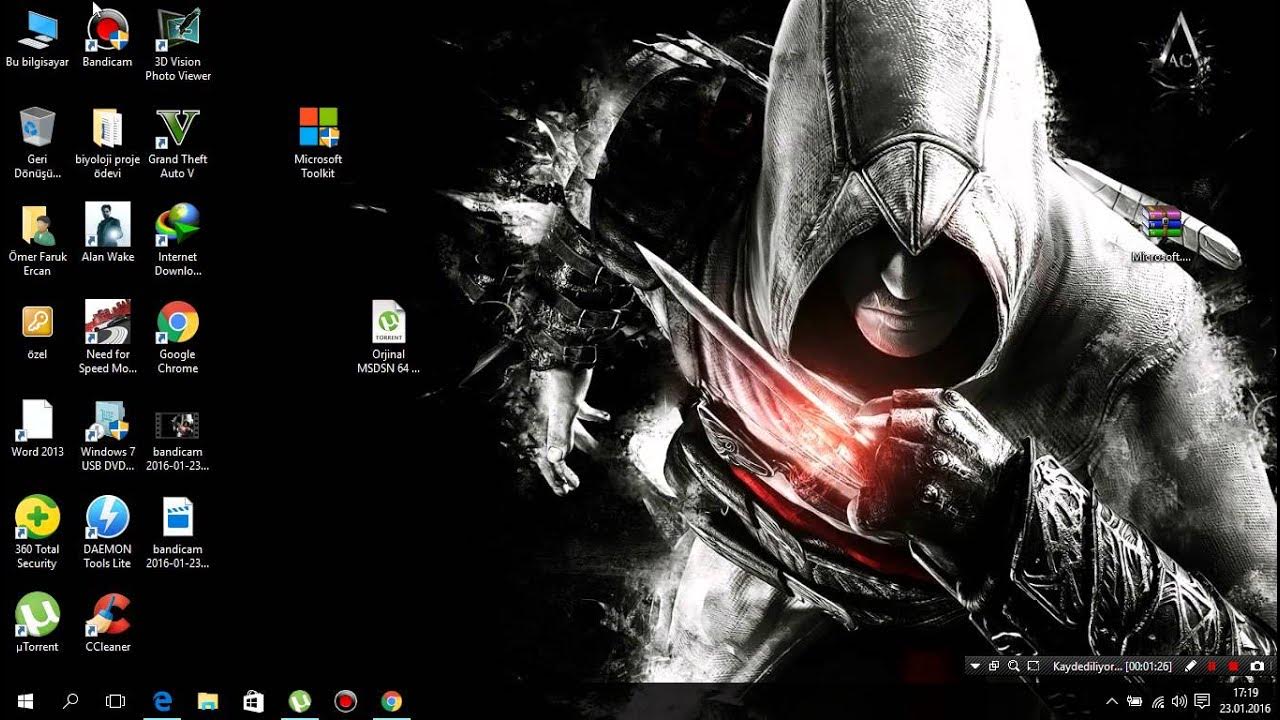Launch Need for Speed Most Wanted shortcut
This screenshot has width=1280, height=720.
(x=107, y=337)
